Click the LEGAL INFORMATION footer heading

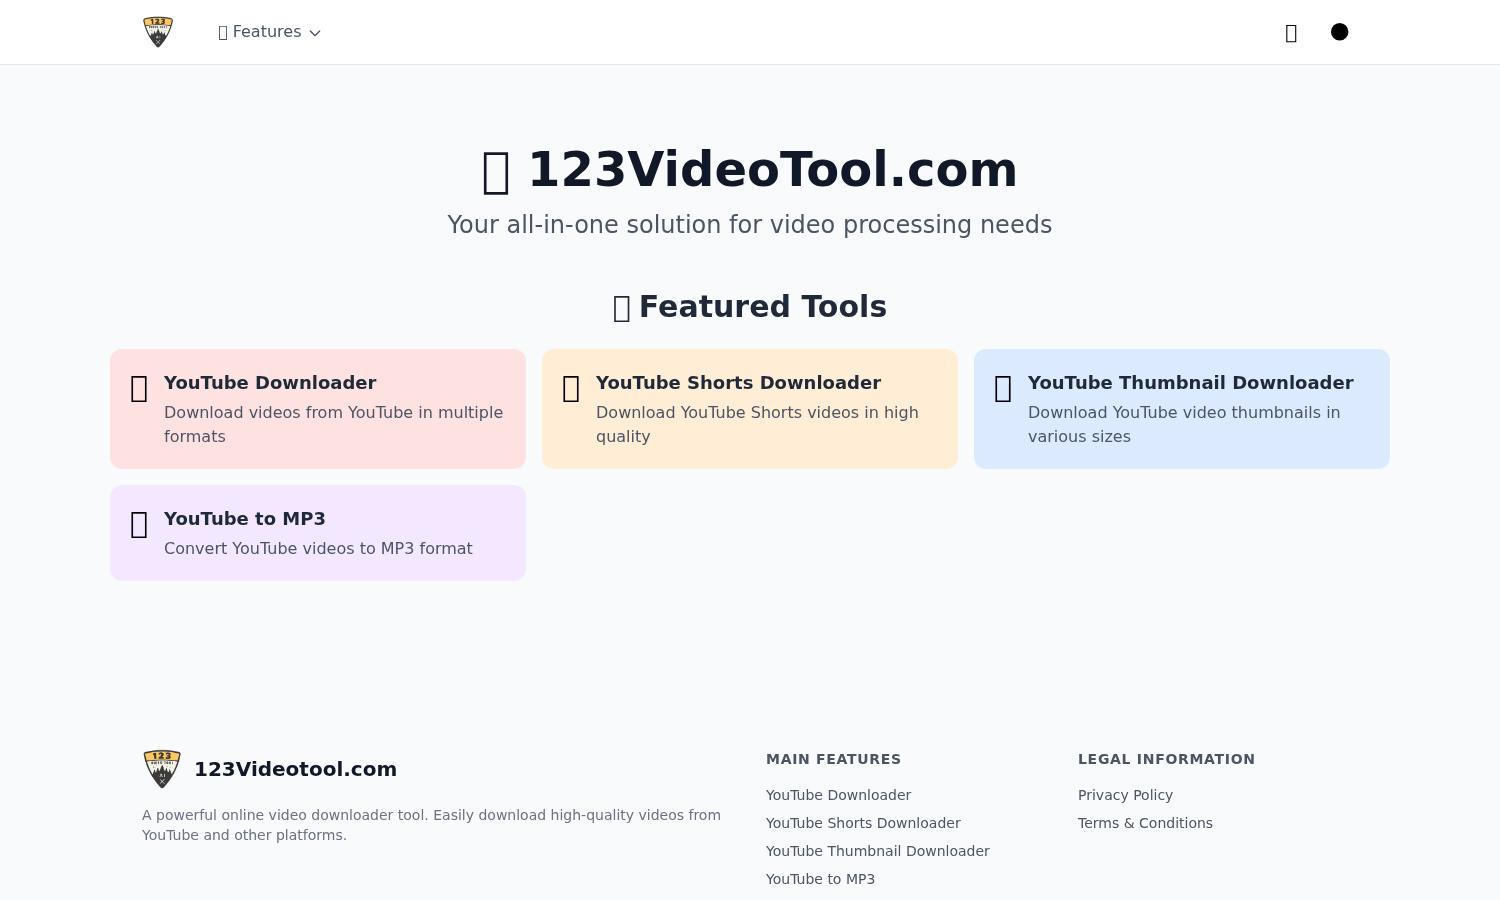(1166, 759)
